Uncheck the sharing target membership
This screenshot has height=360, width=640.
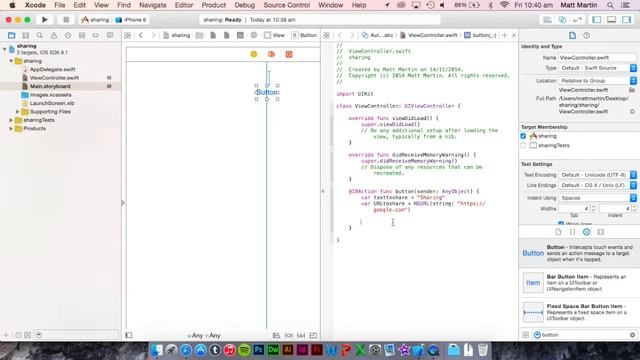[523, 136]
